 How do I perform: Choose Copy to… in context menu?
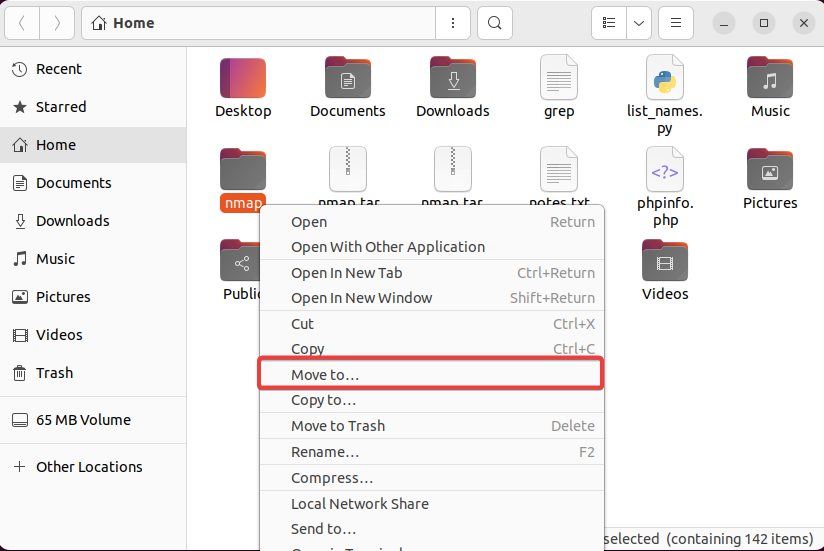(x=431, y=400)
